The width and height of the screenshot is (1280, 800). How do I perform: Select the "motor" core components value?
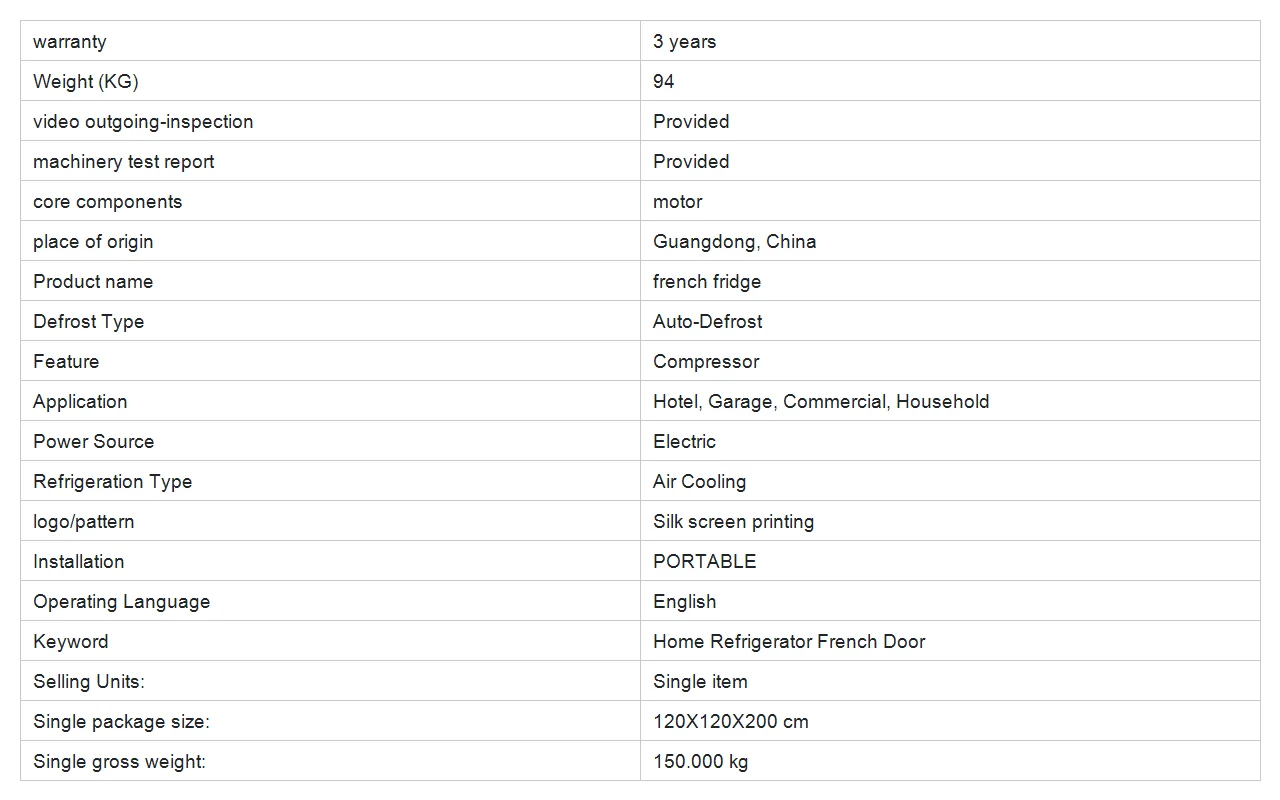pyautogui.click(x=677, y=201)
